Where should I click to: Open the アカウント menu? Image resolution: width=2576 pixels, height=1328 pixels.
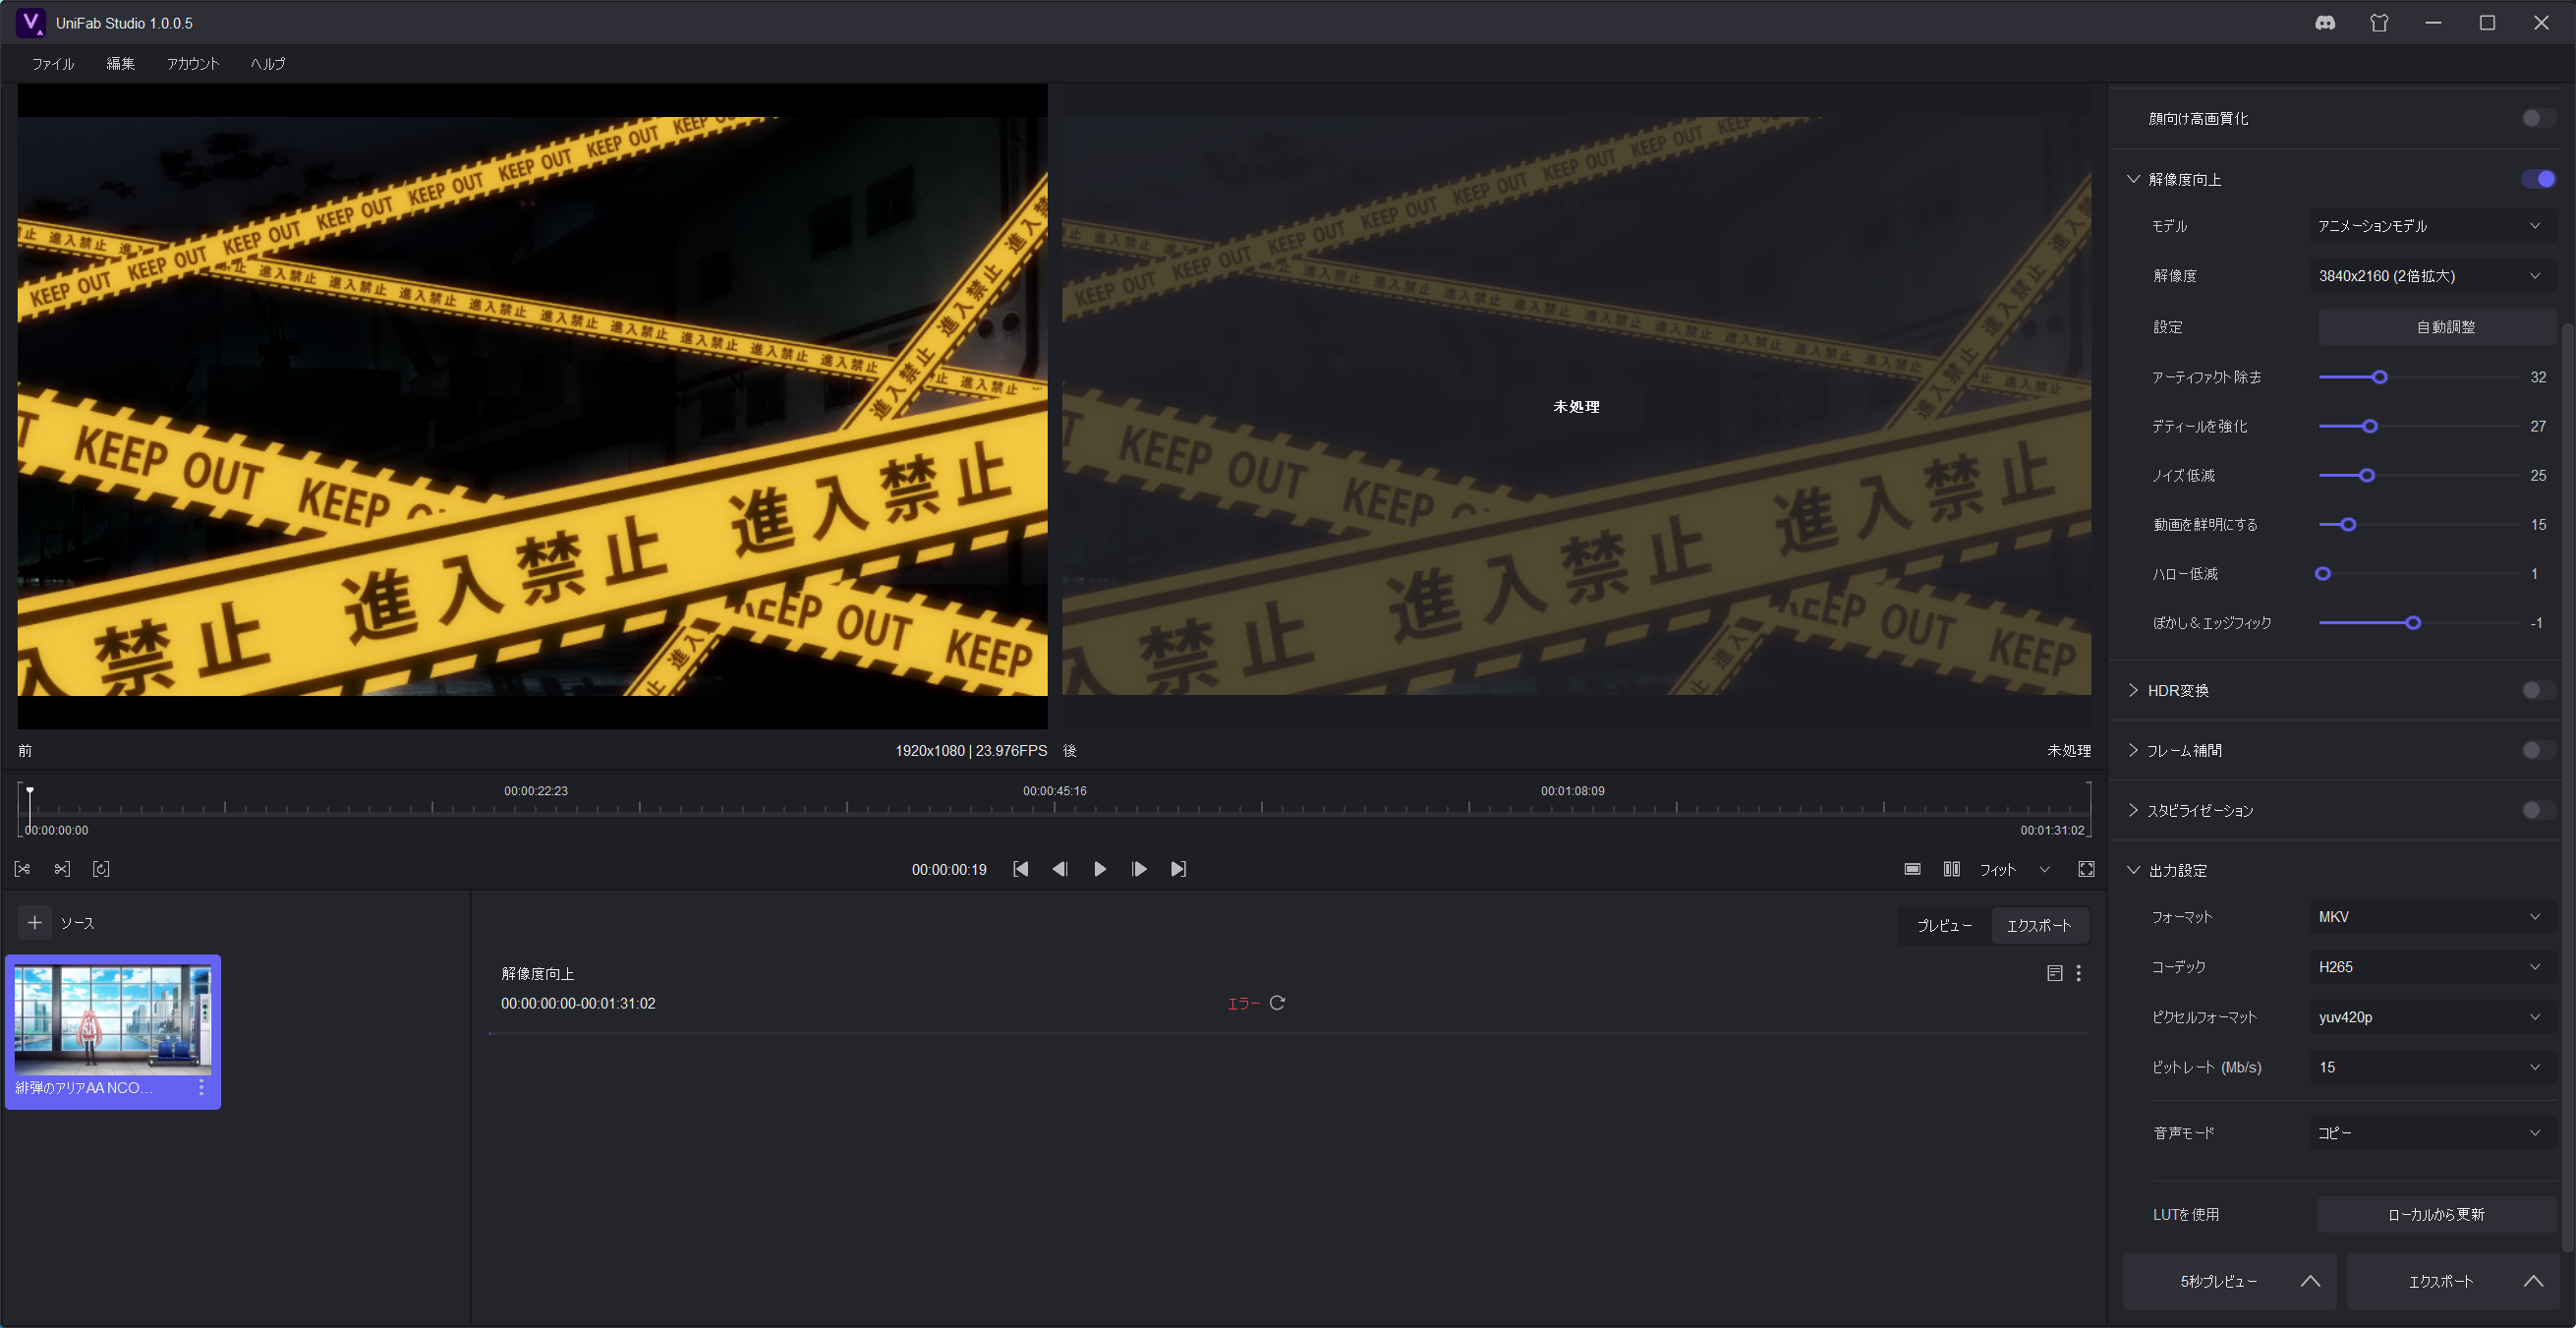tap(193, 63)
